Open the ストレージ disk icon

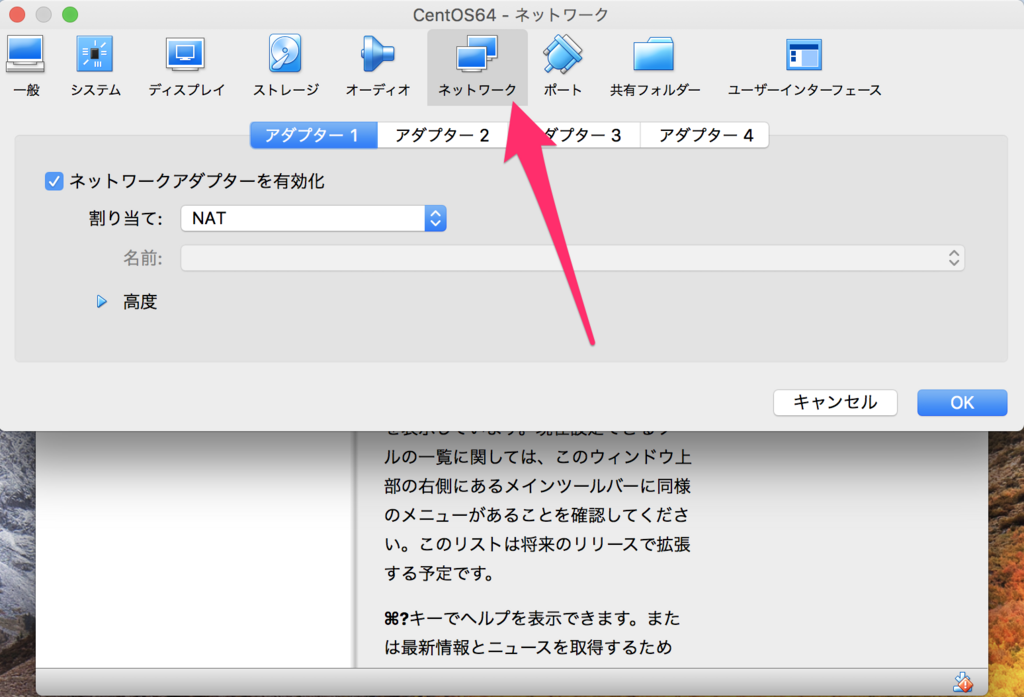[x=285, y=53]
